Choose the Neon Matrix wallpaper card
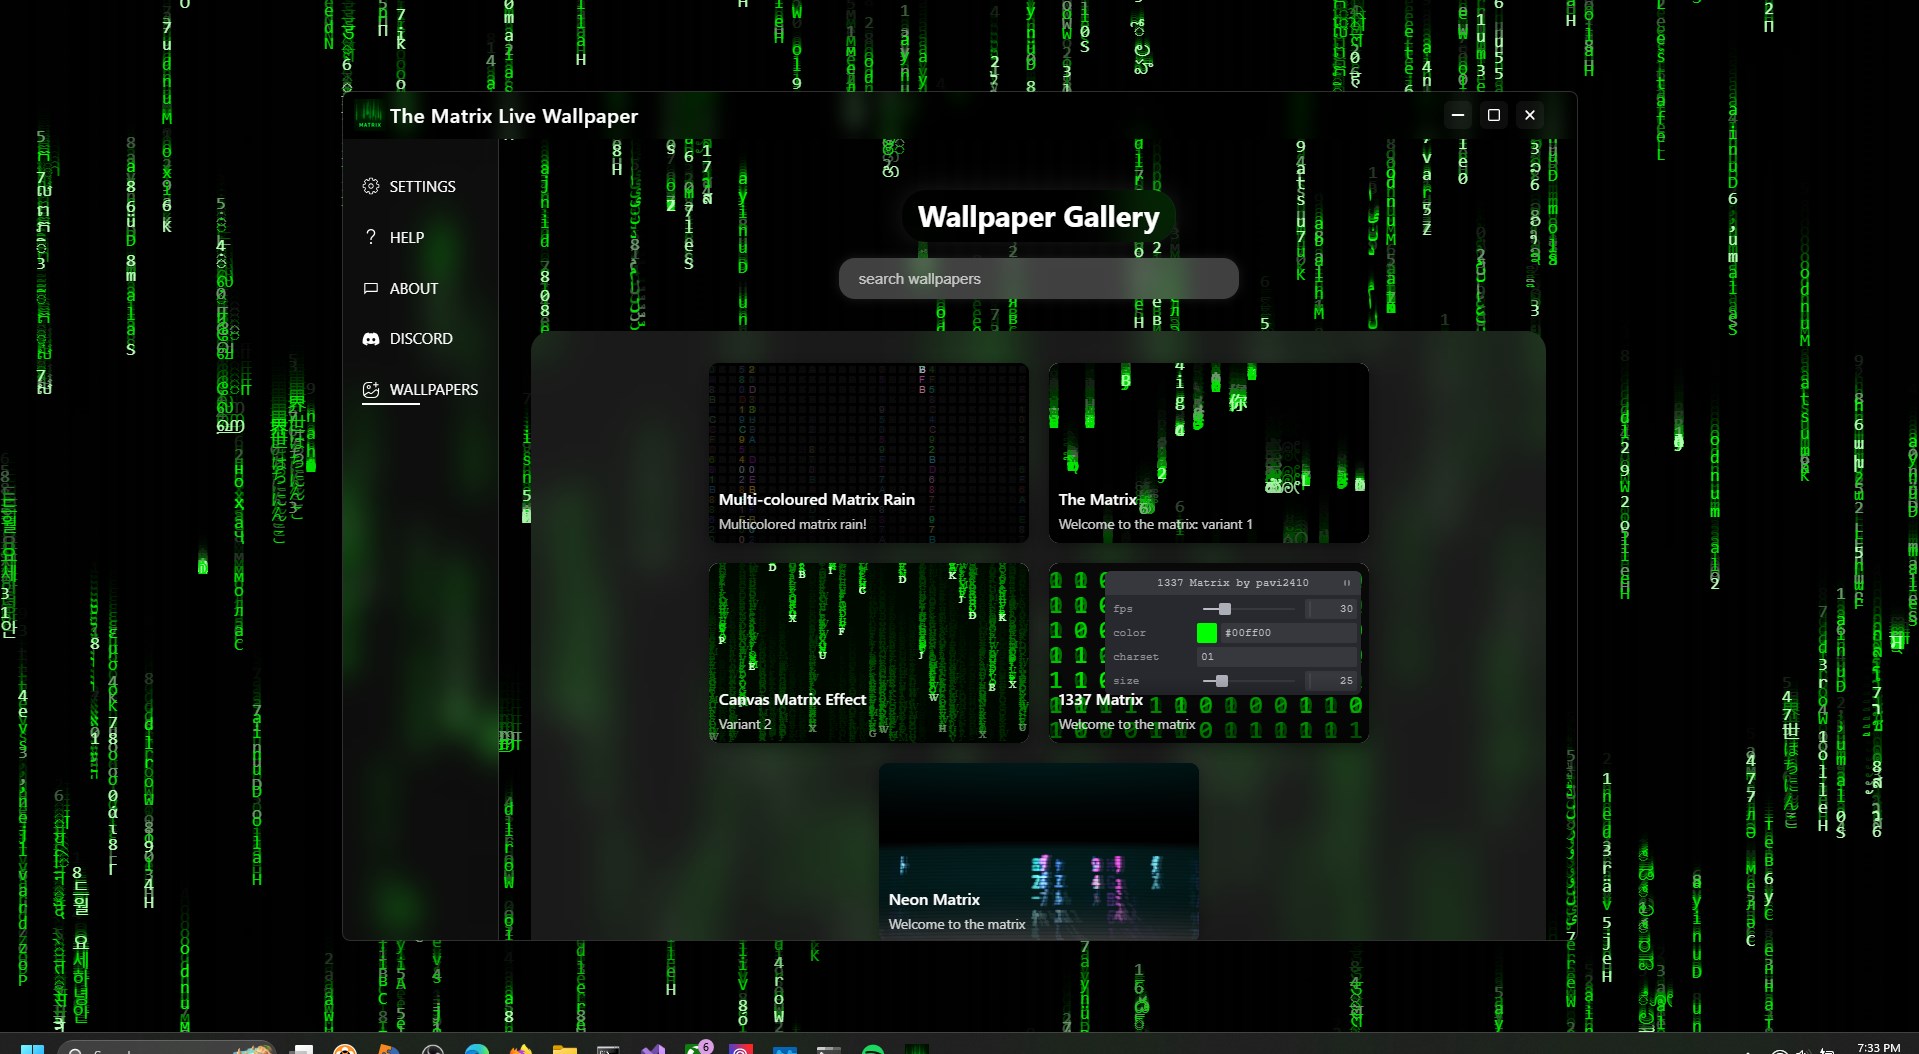The image size is (1919, 1054). pos(1038,851)
